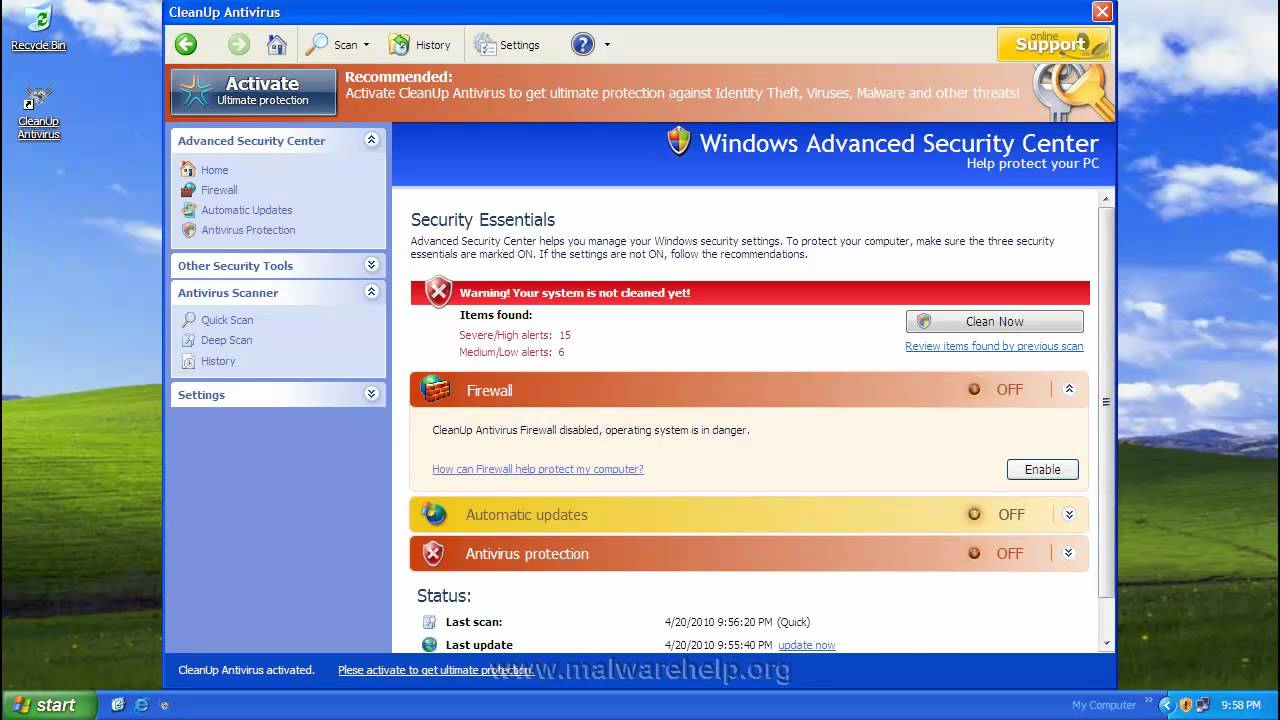Click Please activate to get ultimate protection

434,670
